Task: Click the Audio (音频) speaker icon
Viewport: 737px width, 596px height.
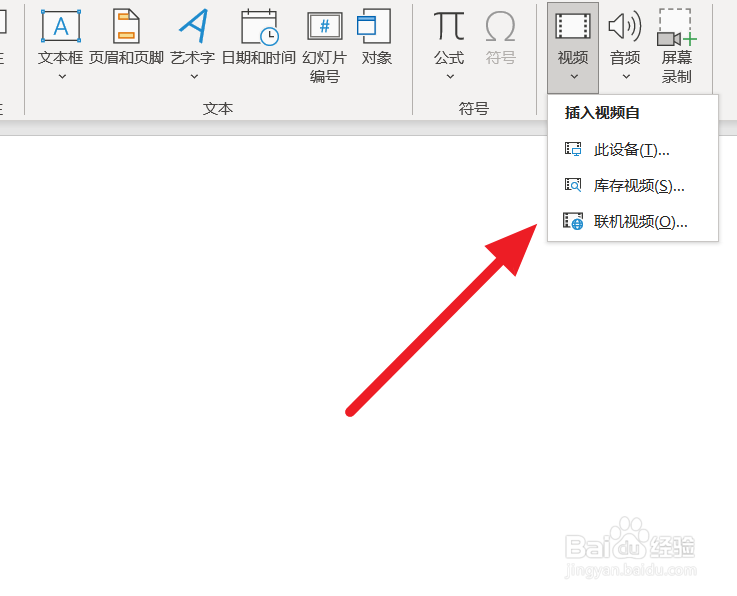Action: tap(625, 26)
